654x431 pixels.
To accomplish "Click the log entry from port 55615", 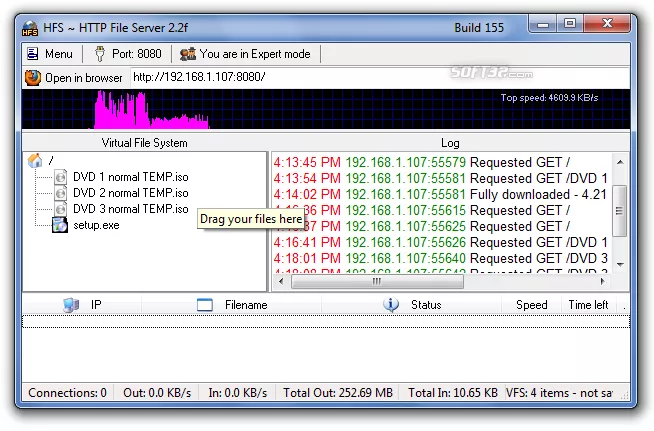I will [422, 210].
